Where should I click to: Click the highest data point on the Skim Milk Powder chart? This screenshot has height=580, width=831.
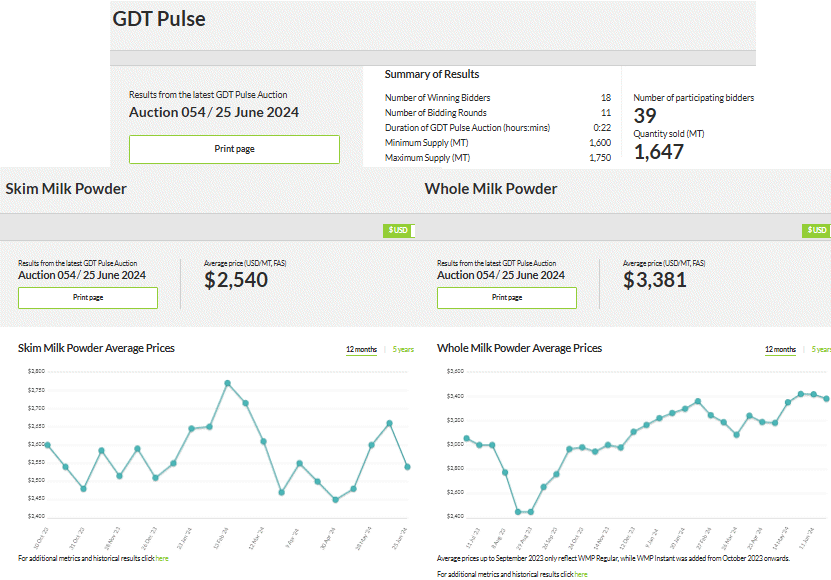(x=227, y=383)
